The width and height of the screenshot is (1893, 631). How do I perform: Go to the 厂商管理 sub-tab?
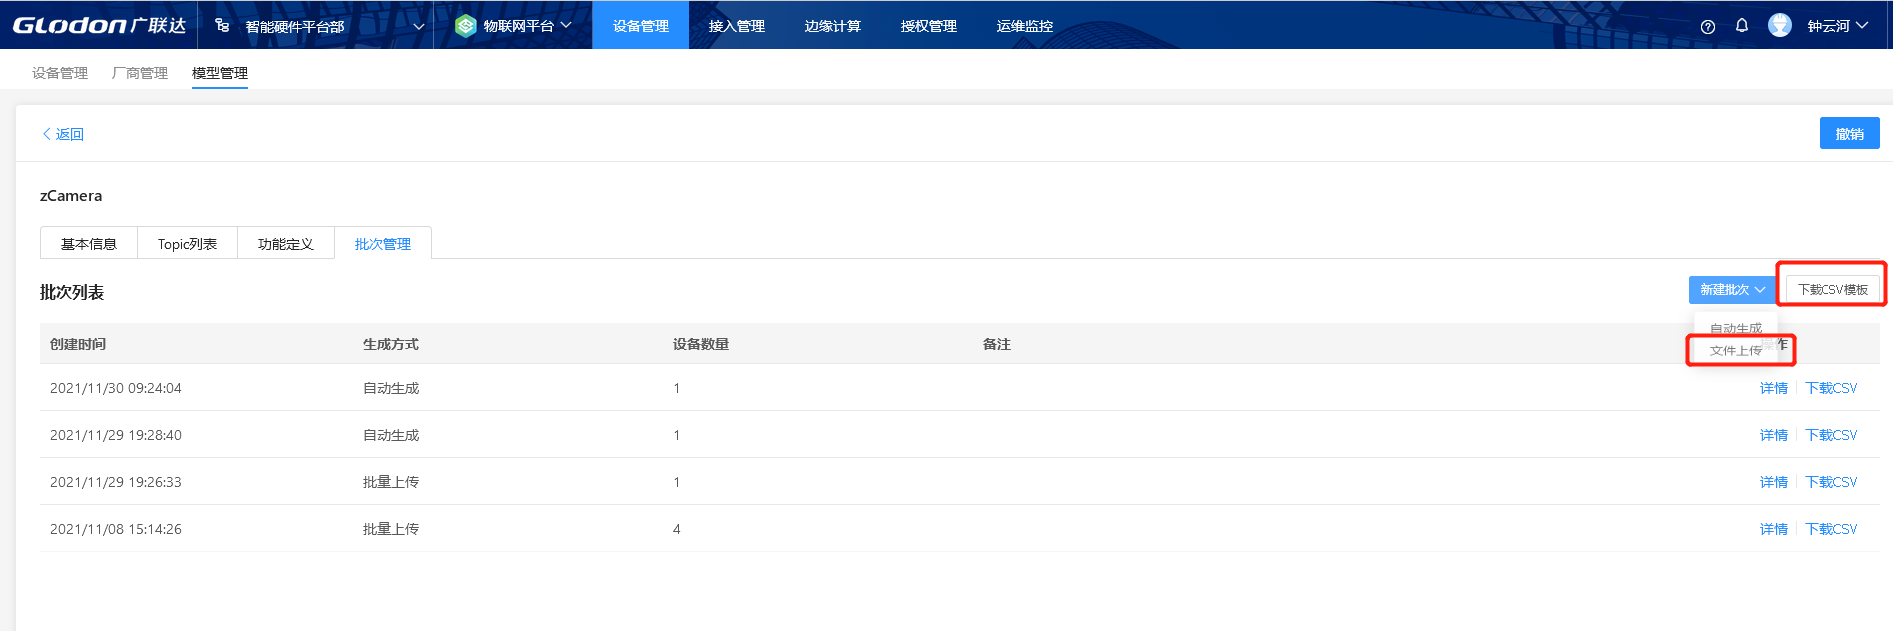[140, 73]
